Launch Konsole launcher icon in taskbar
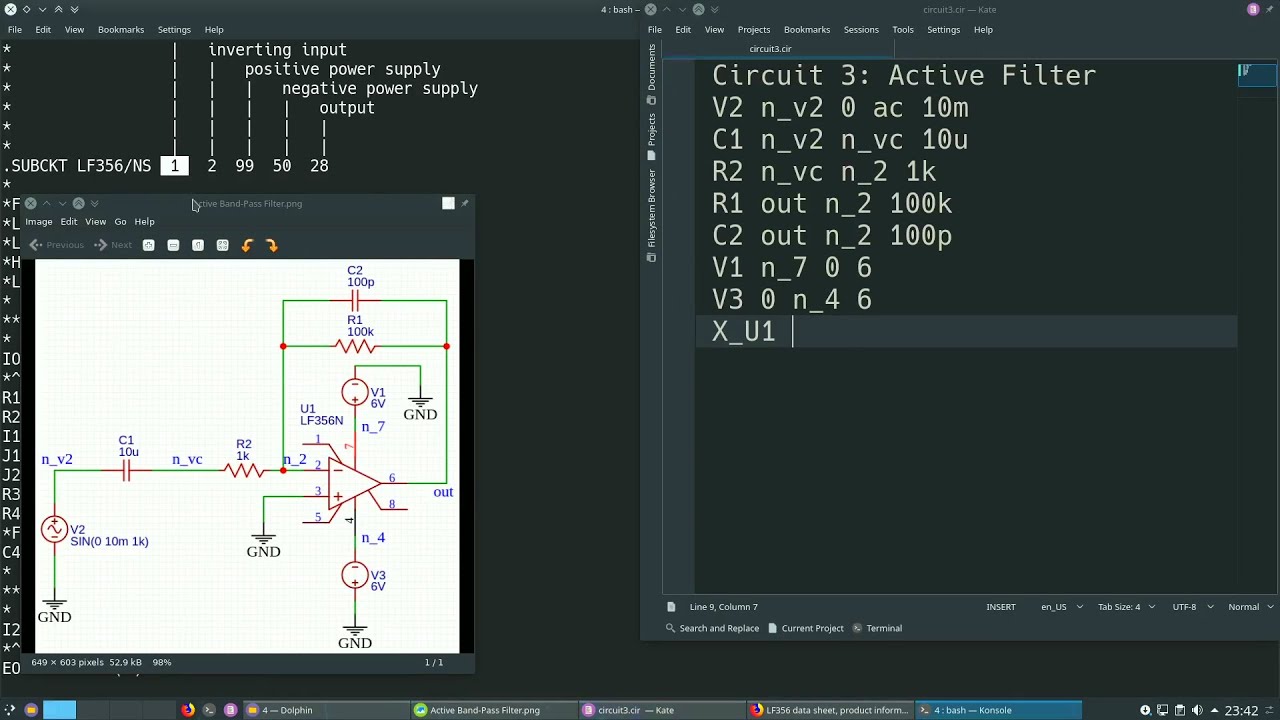Screen dimensions: 1280x720 click(x=209, y=710)
